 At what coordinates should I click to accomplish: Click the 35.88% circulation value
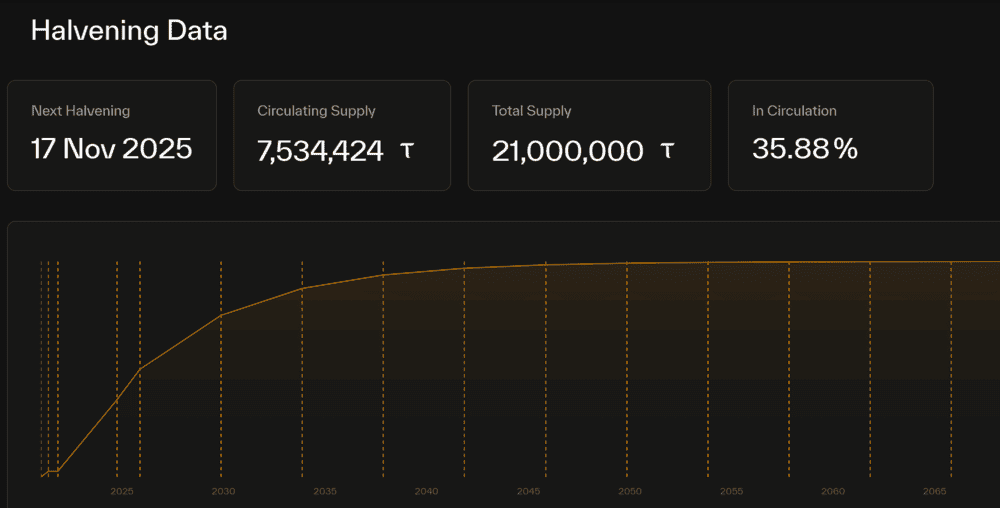coord(805,149)
